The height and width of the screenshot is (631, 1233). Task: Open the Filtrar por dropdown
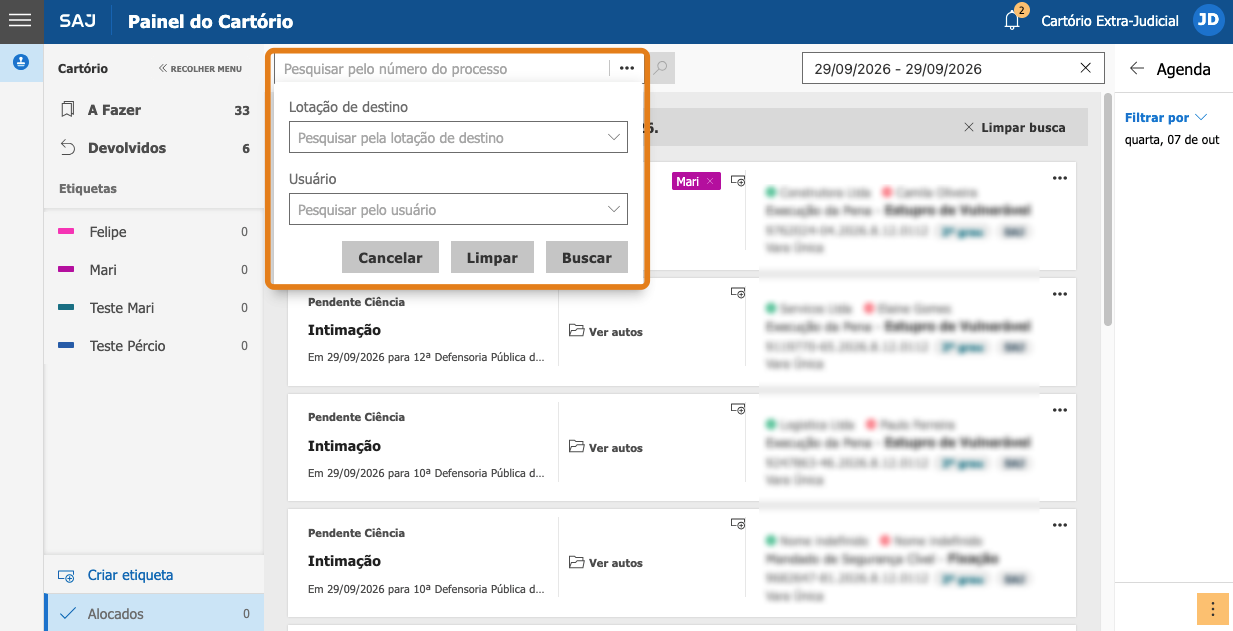point(1166,118)
